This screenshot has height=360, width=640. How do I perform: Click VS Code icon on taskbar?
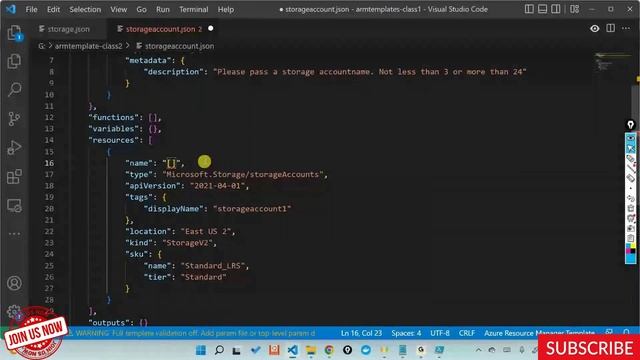[x=293, y=350]
